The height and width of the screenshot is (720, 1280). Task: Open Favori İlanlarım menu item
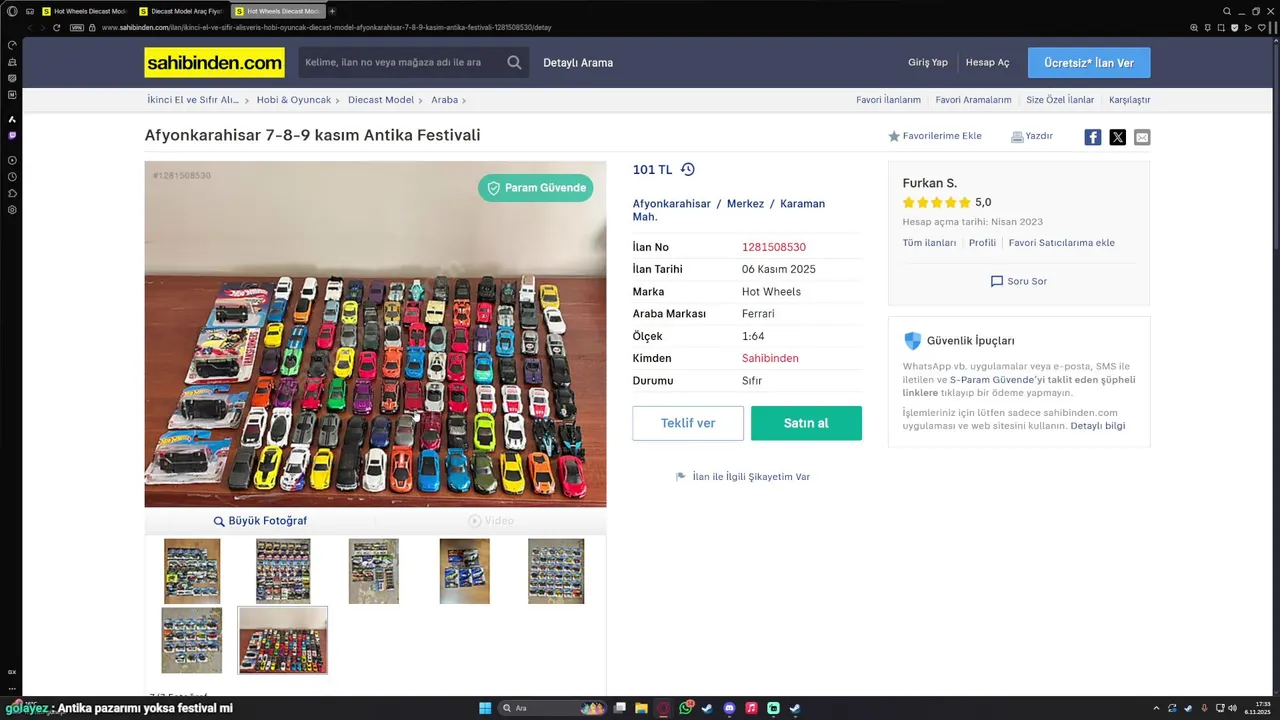click(x=888, y=100)
